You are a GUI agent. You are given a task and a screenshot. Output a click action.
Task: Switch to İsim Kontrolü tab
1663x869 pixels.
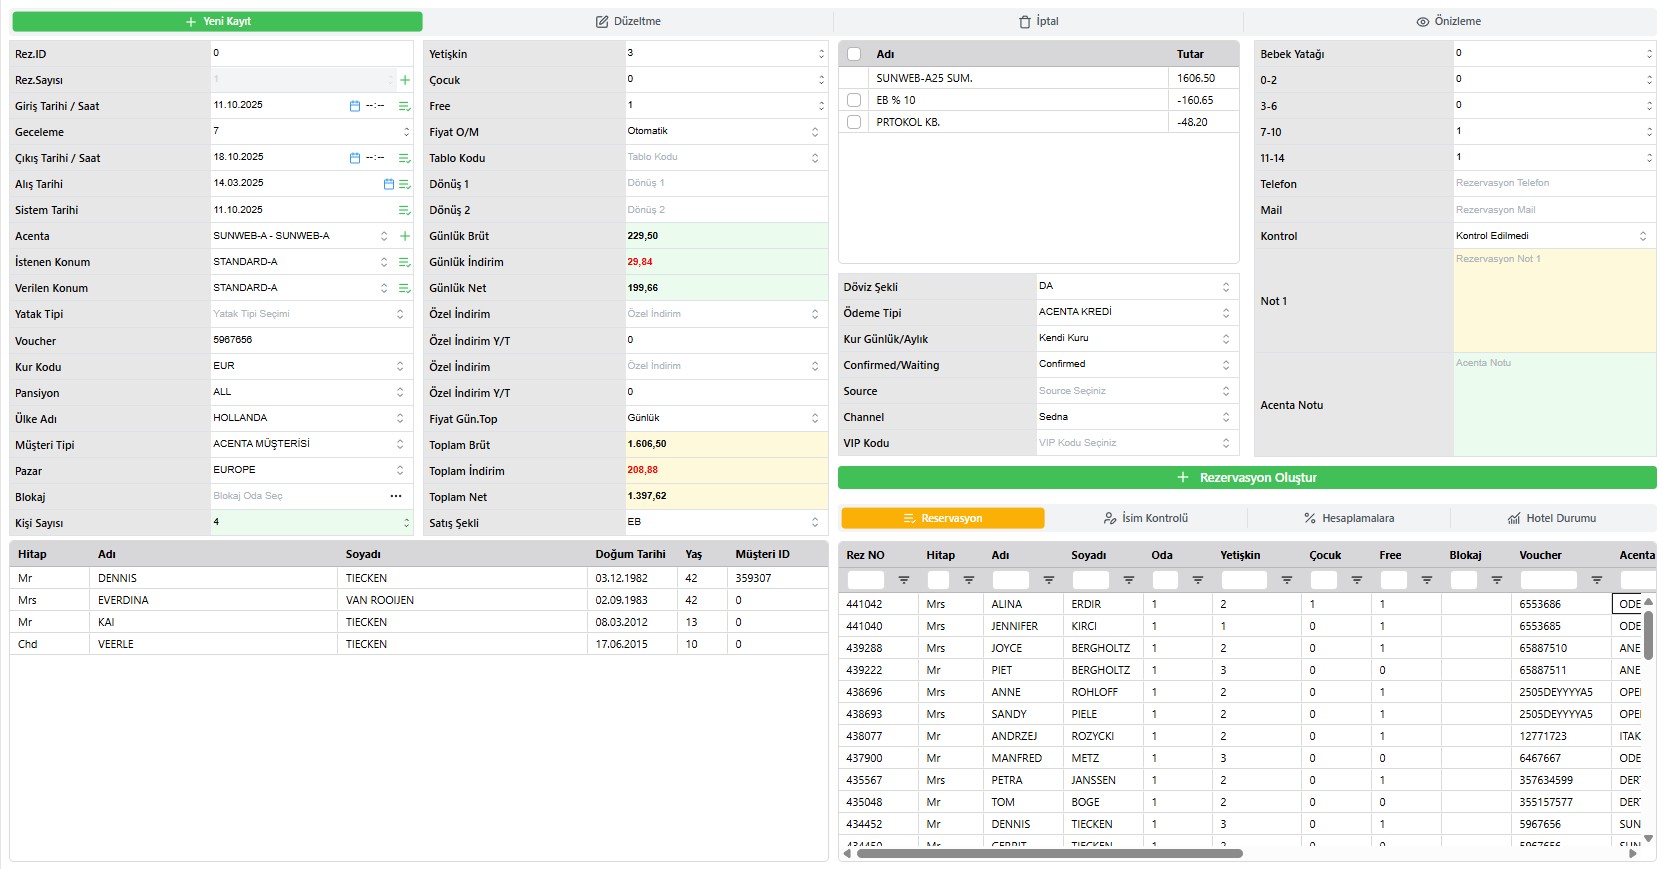(x=1145, y=518)
